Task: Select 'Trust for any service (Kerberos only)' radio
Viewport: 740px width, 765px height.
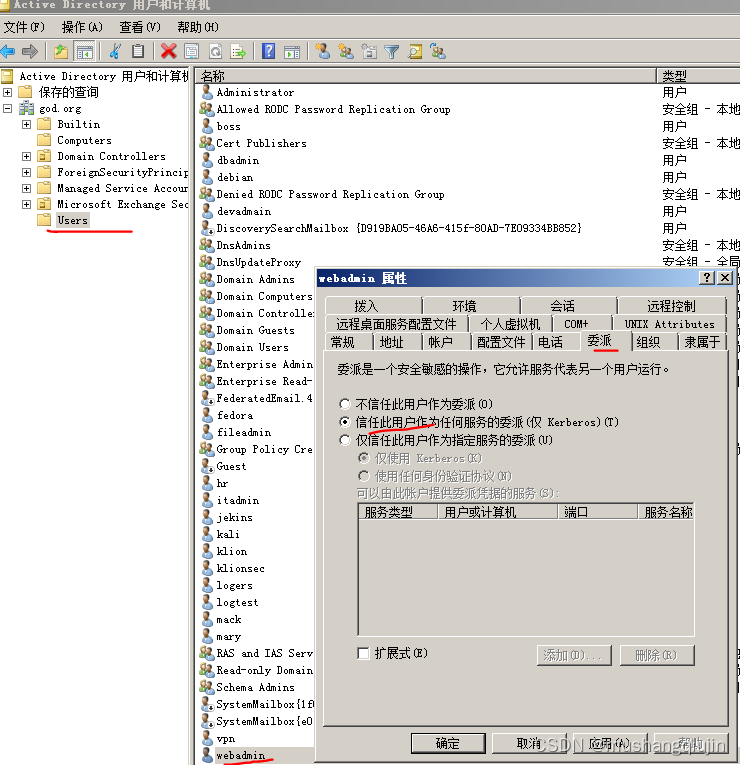Action: 345,422
